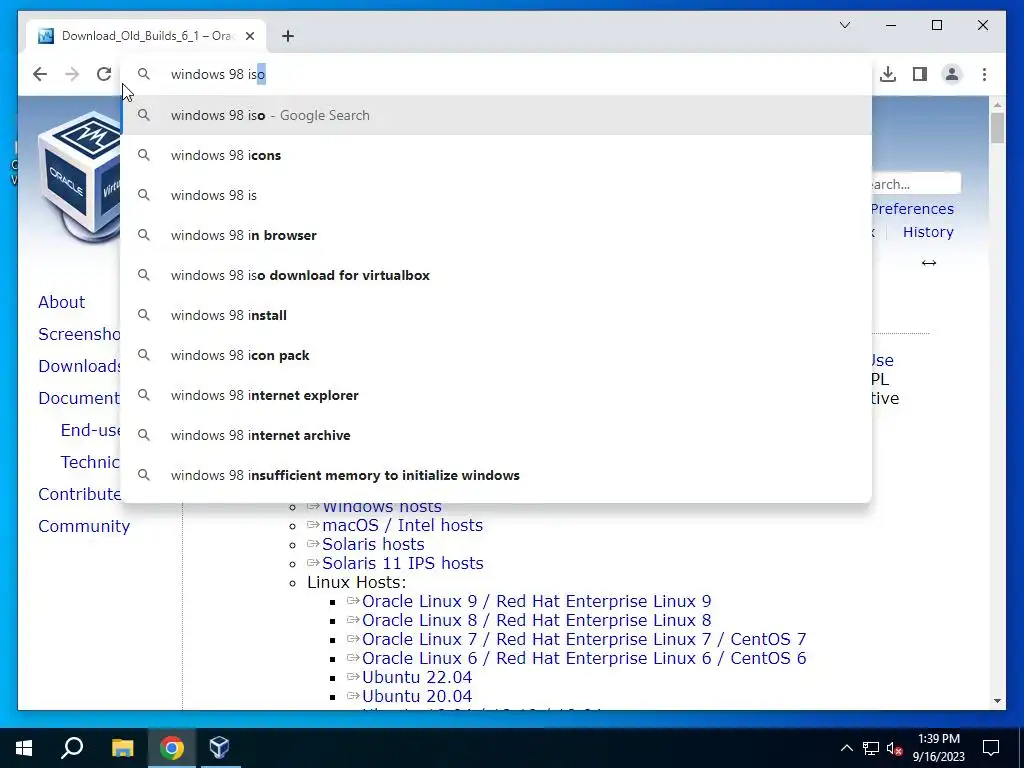The height and width of the screenshot is (768, 1024).
Task: Choose the 'windows 98 icon pack' suggestion
Action: tap(496, 355)
